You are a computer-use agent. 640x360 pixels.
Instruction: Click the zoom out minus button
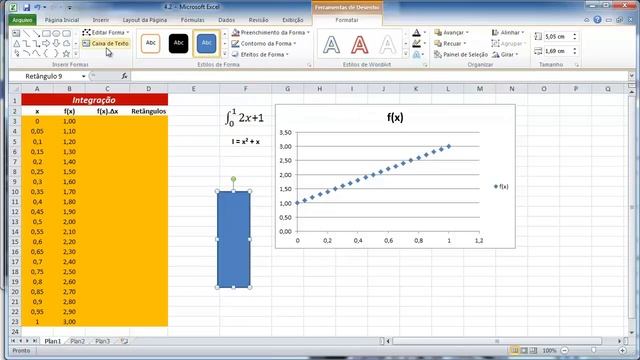[x=564, y=350]
